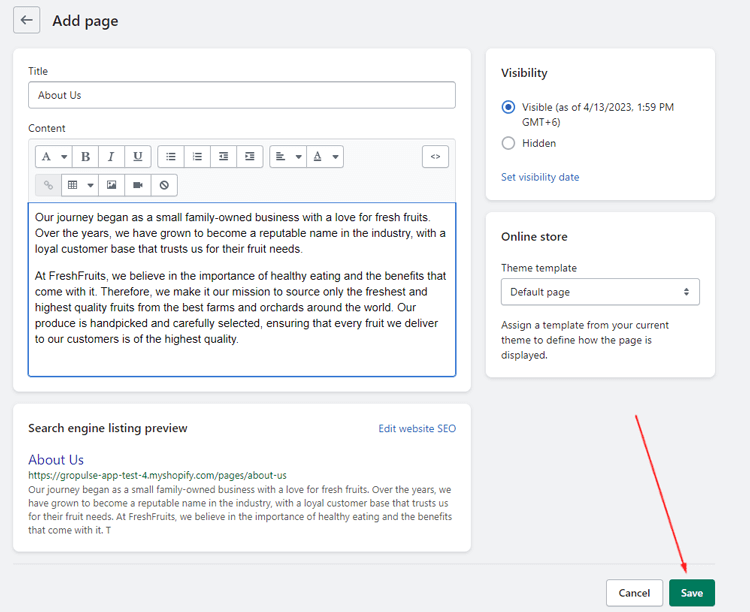Click the outdent icon
Viewport: 750px width, 612px height.
pyautogui.click(x=223, y=156)
